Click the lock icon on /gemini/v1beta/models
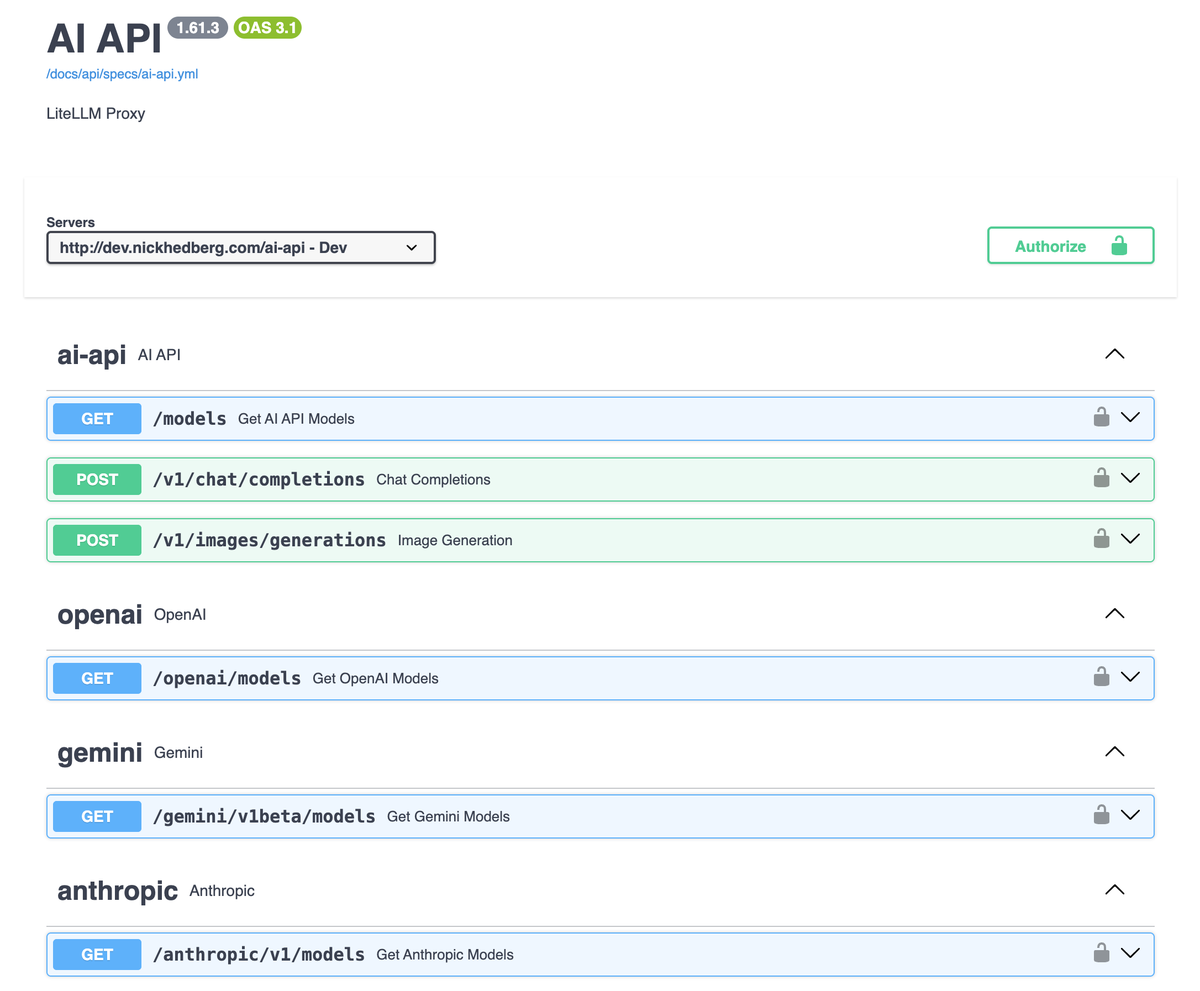This screenshot has height=991, width=1200. pyautogui.click(x=1101, y=815)
